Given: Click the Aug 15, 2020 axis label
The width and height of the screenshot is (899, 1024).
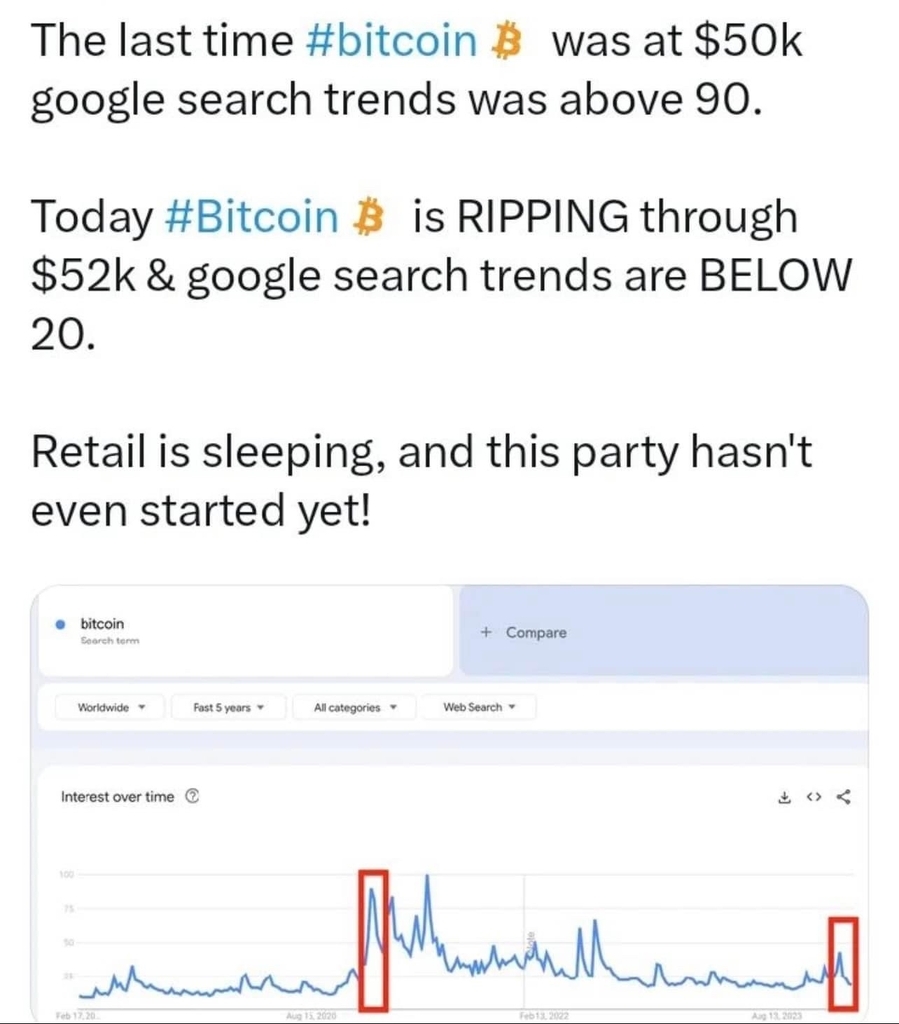Looking at the screenshot, I should click(311, 1016).
